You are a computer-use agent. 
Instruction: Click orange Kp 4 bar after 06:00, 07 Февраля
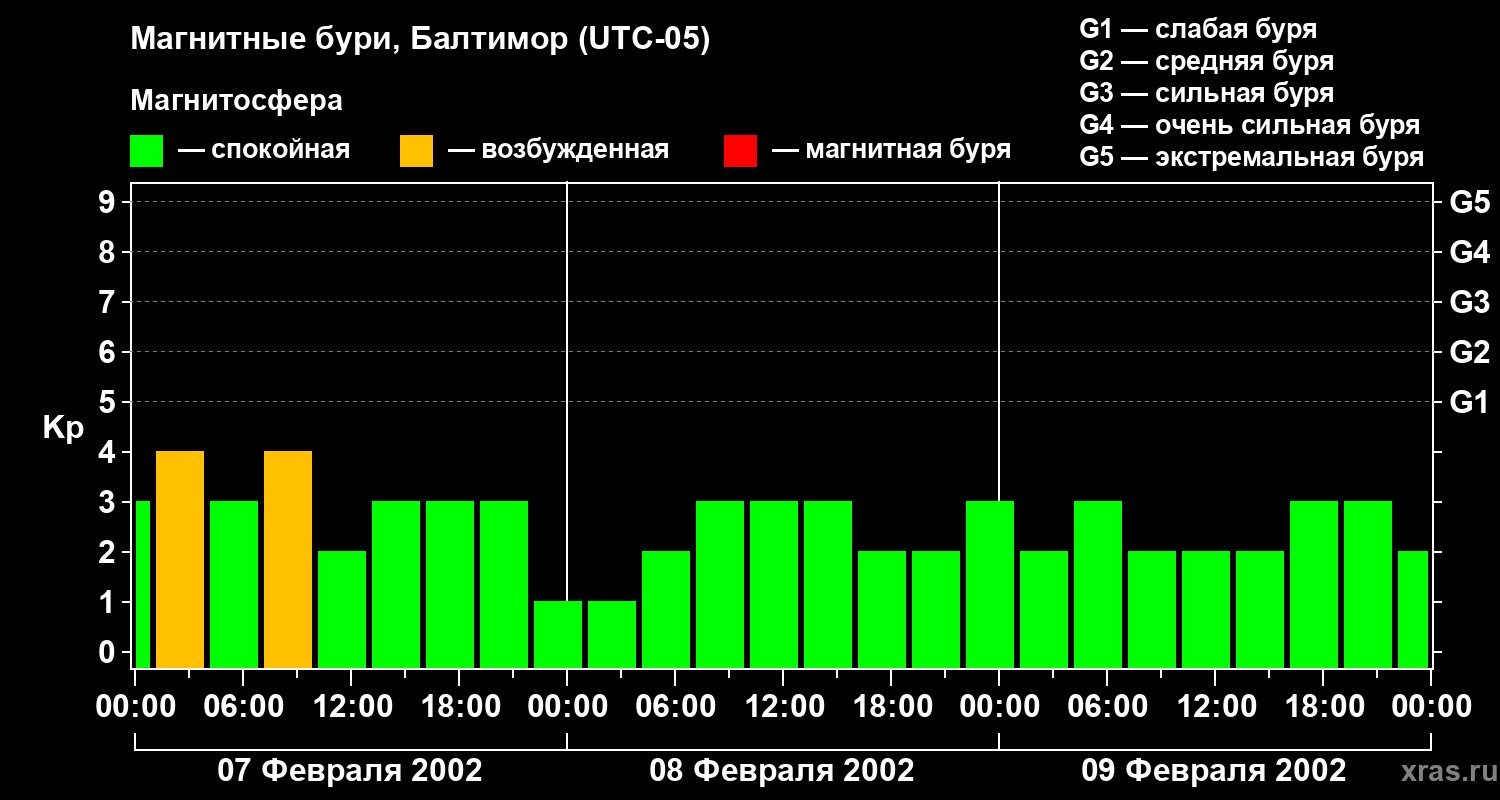pos(288,559)
